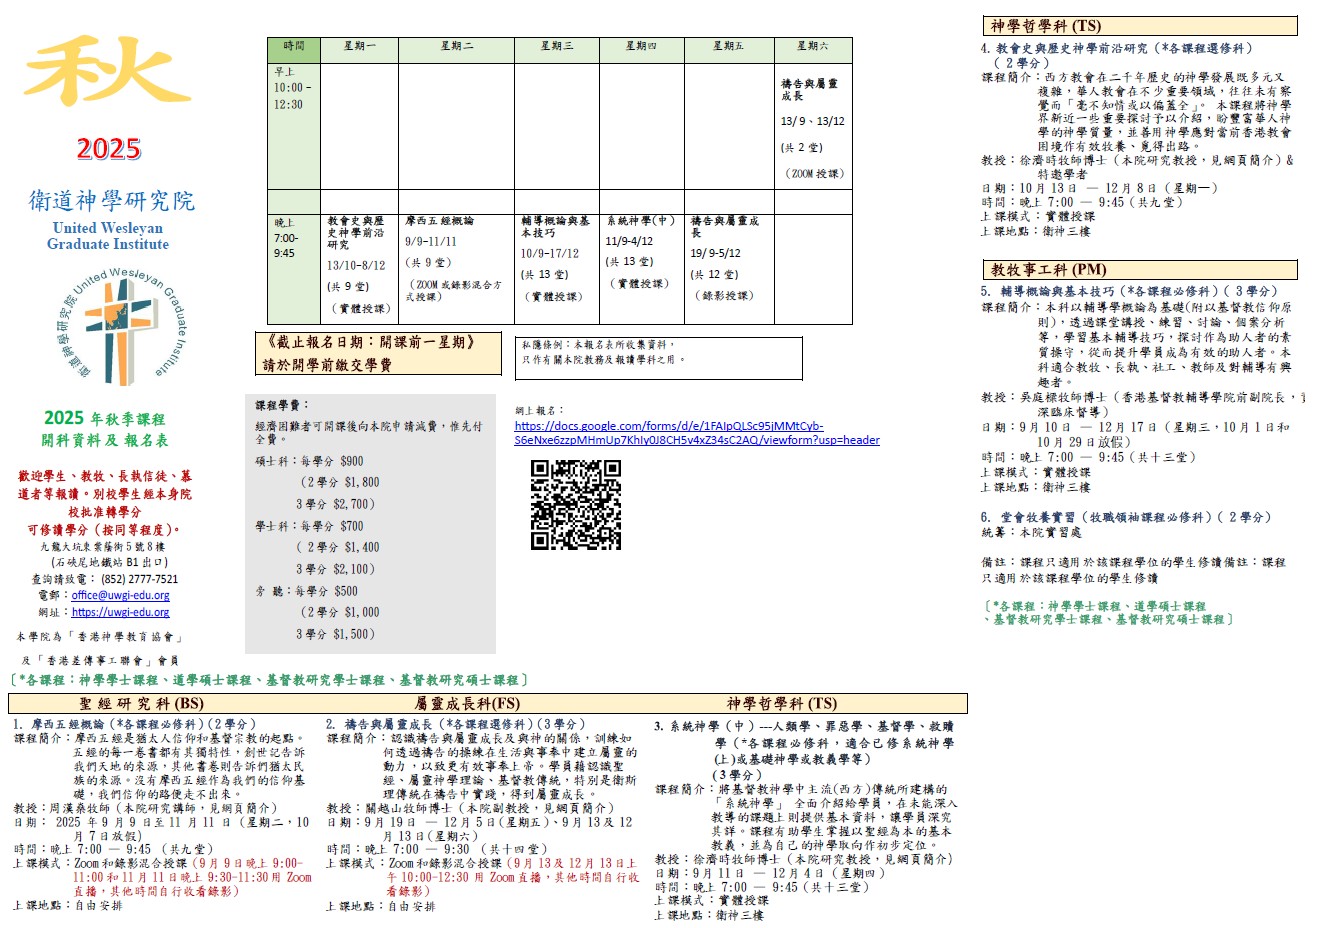Image resolution: width=1323 pixels, height=928 pixels.
Task: Select the 碩士科:每學分 $900 fee line
Action: [310, 461]
